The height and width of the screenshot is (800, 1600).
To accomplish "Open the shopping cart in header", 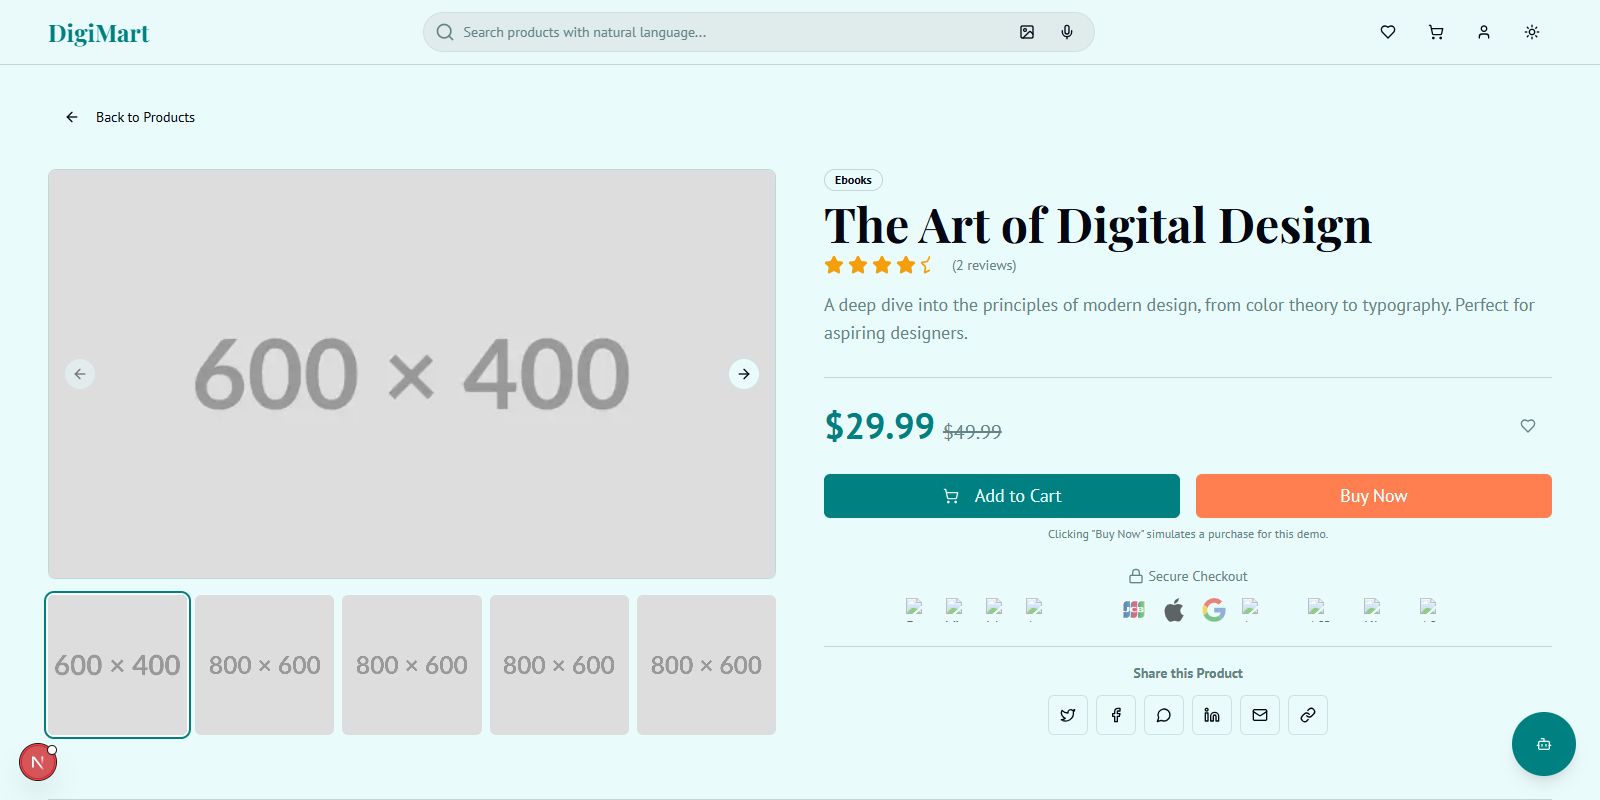I will 1436,32.
